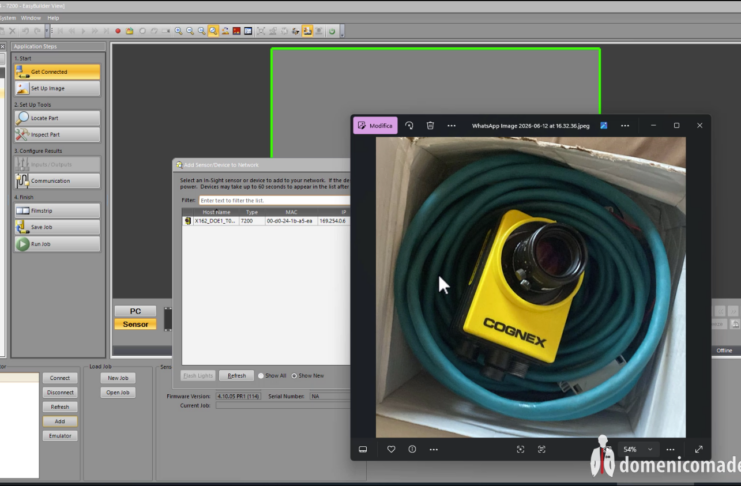741x486 pixels.
Task: Click Refresh in the bottom-left sensor panel
Action: 60,407
